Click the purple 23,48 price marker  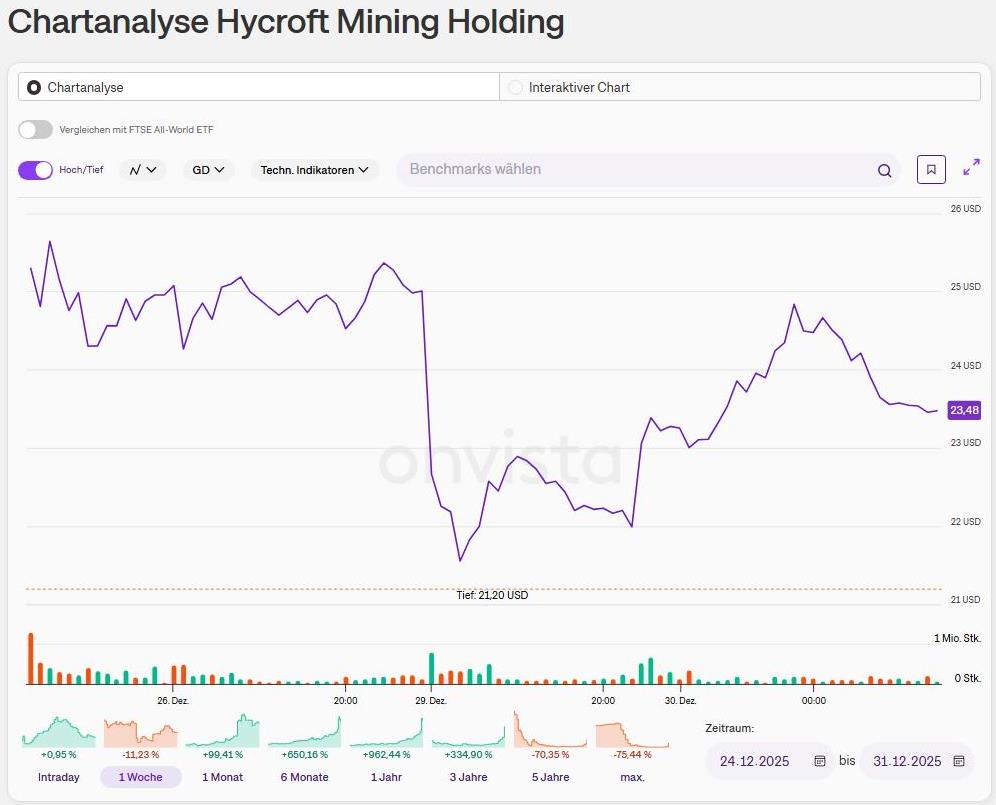click(x=962, y=410)
